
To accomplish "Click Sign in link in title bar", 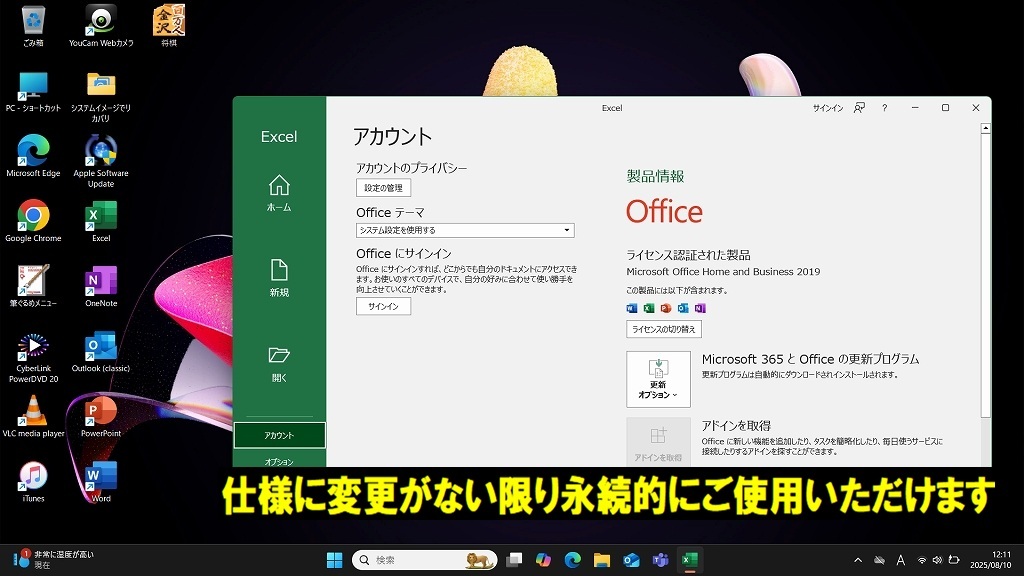I will click(x=827, y=108).
